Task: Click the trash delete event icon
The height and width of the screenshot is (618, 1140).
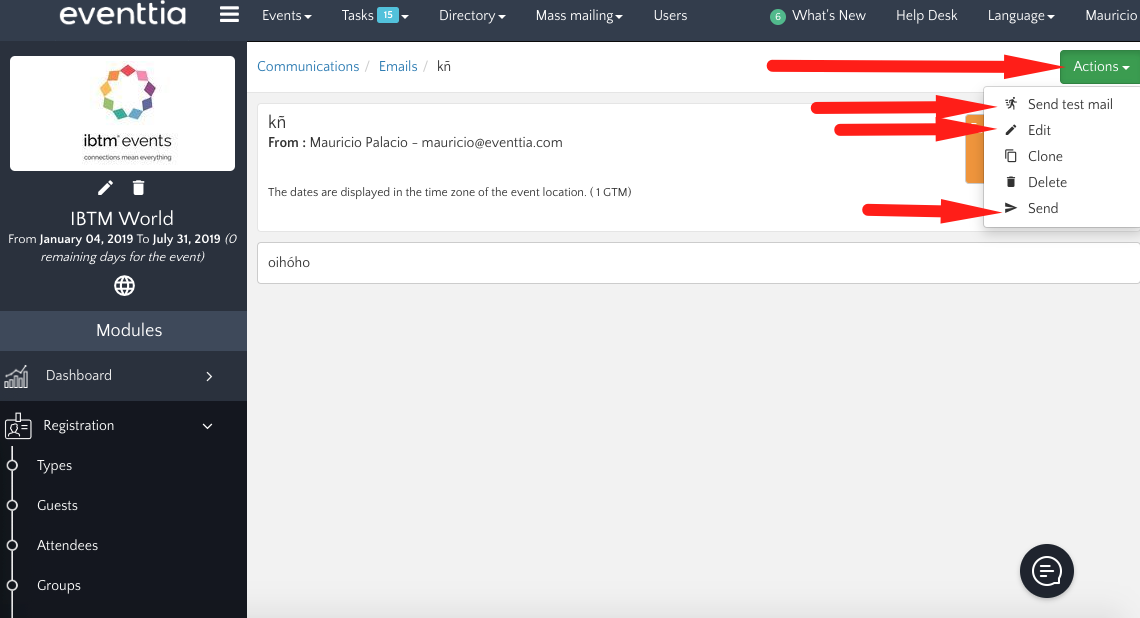Action: pyautogui.click(x=139, y=188)
